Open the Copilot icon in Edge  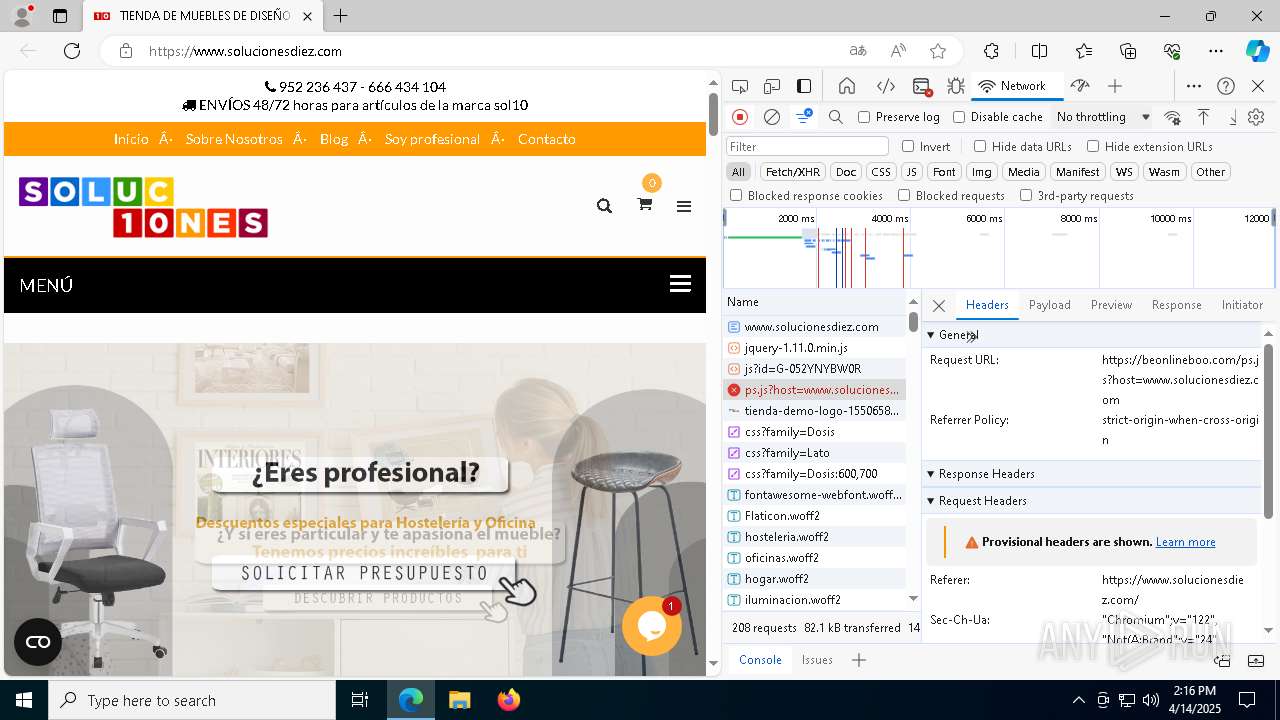coord(1257,51)
